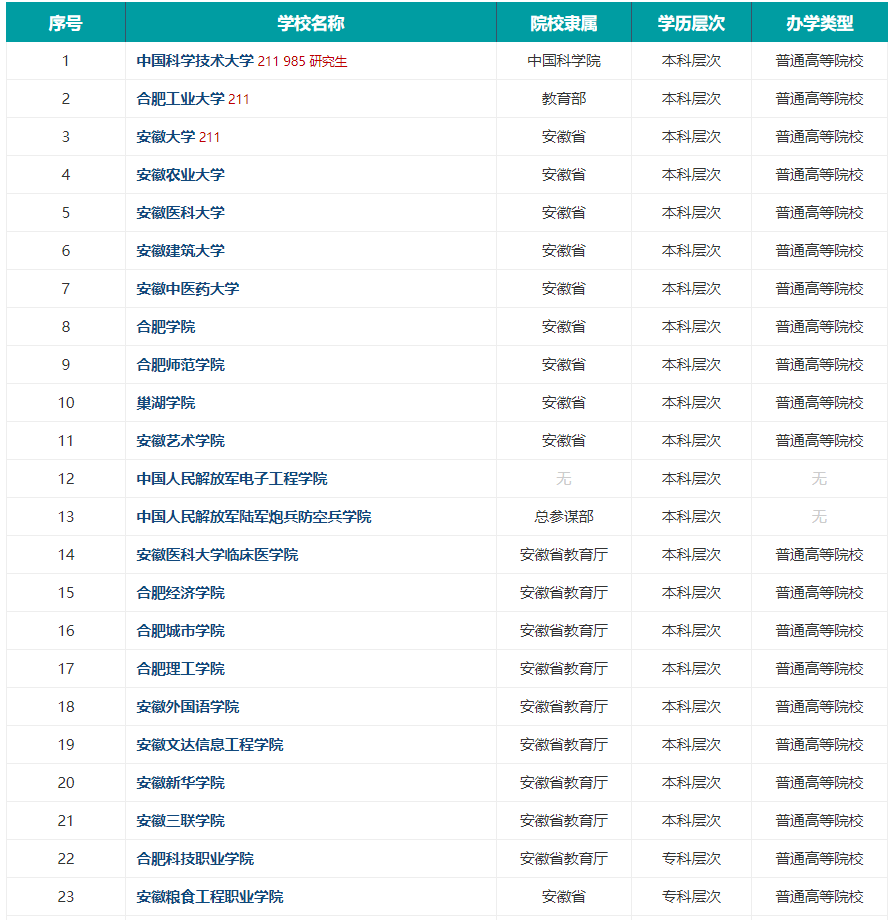Image resolution: width=894 pixels, height=920 pixels.
Task: Click the 安徽大学 link in row 3
Action: [165, 137]
